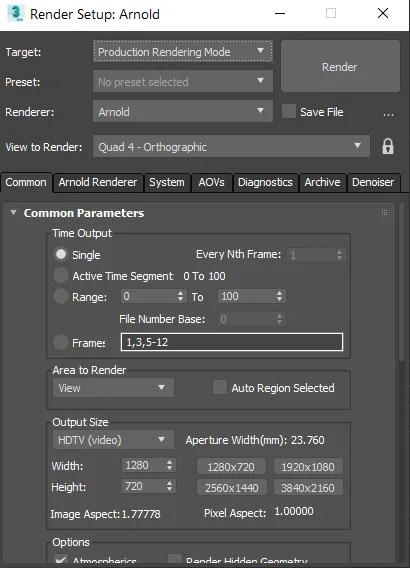This screenshot has width=410, height=568.
Task: Apply the 2560x1440 resolution preset
Action: (x=232, y=488)
